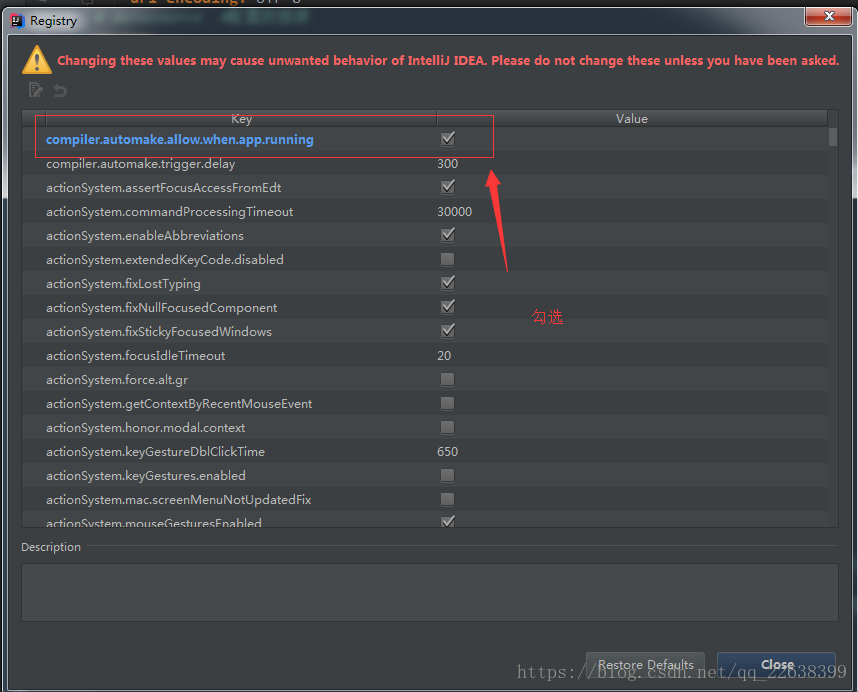Click the value 300 for trigger.delay
The width and height of the screenshot is (858, 692).
tap(448, 164)
